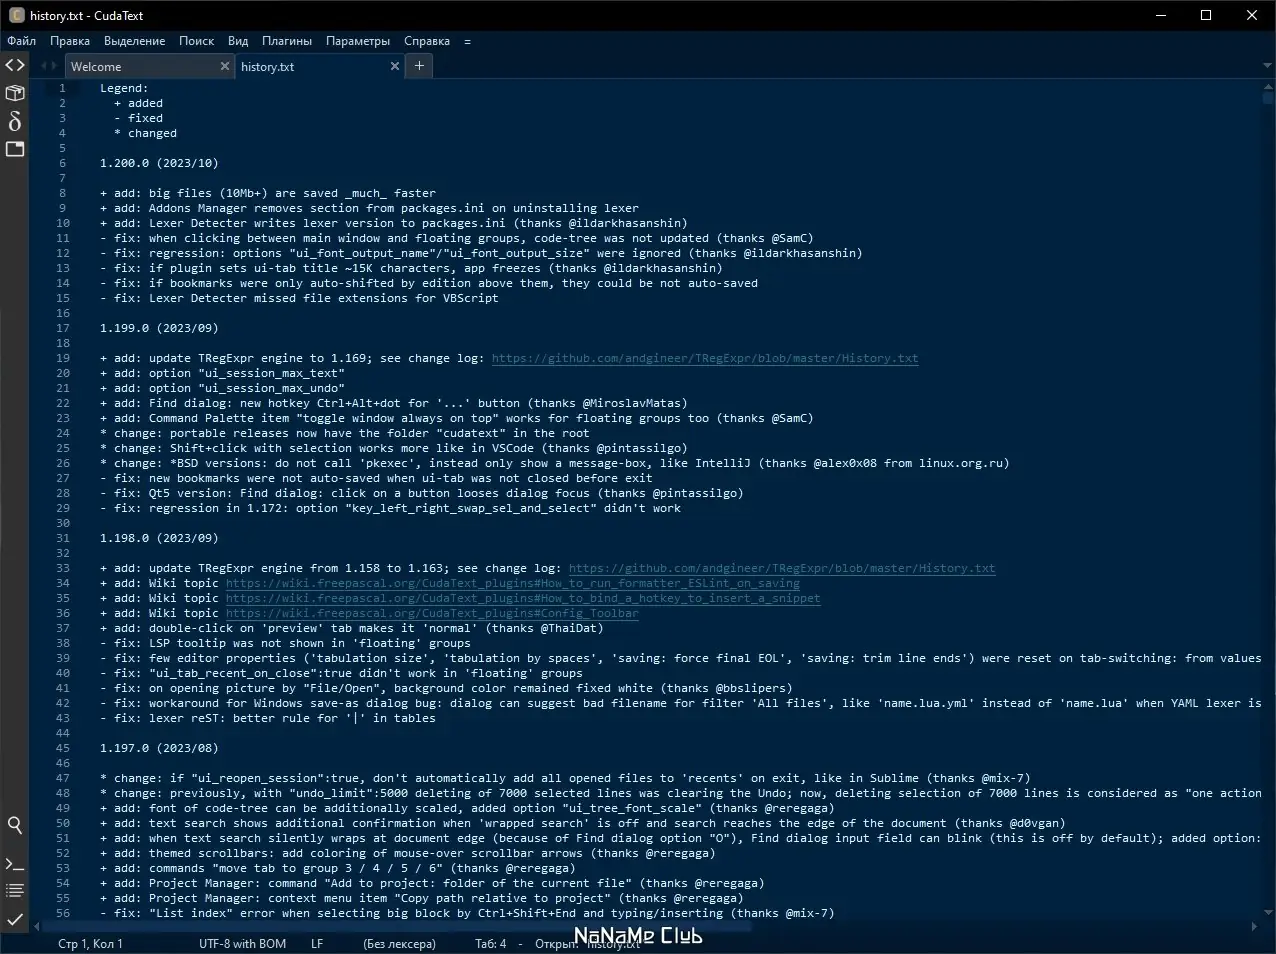Place cursor on '1.198.0 (2023/09)' heading
The height and width of the screenshot is (954, 1276).
(x=159, y=538)
